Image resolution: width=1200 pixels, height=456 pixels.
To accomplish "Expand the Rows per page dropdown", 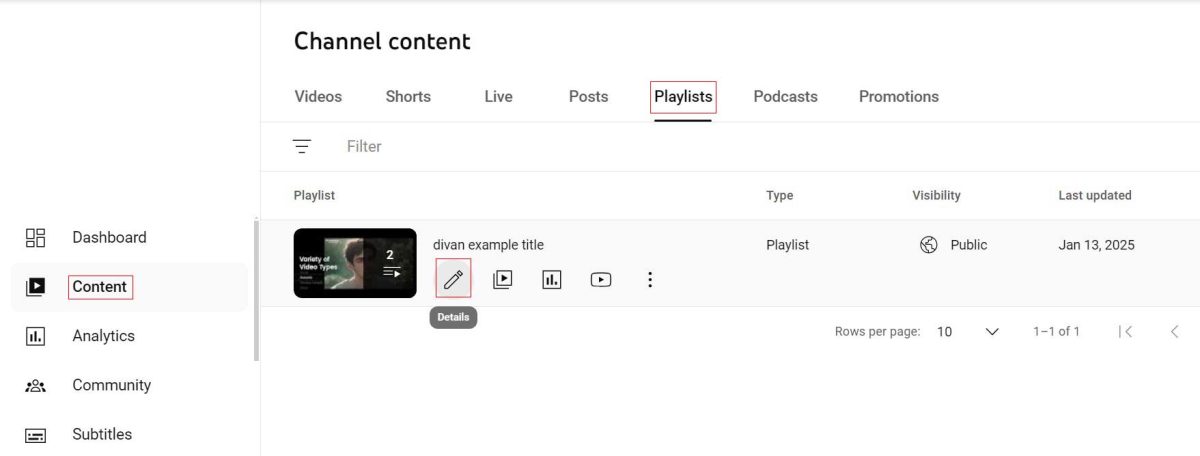I will (968, 332).
